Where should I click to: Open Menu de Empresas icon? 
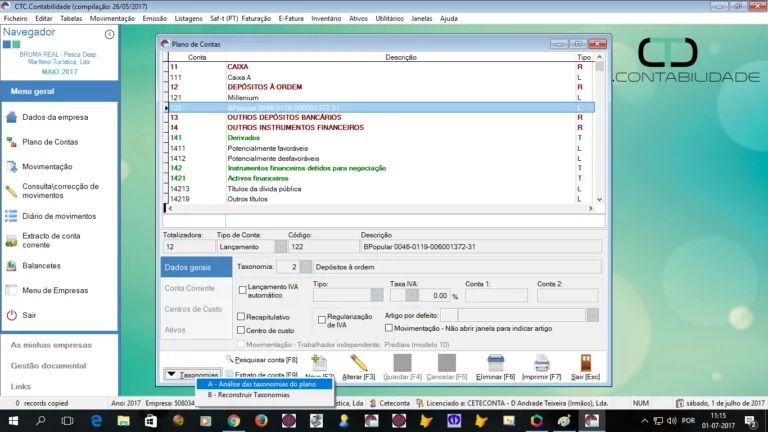click(11, 290)
